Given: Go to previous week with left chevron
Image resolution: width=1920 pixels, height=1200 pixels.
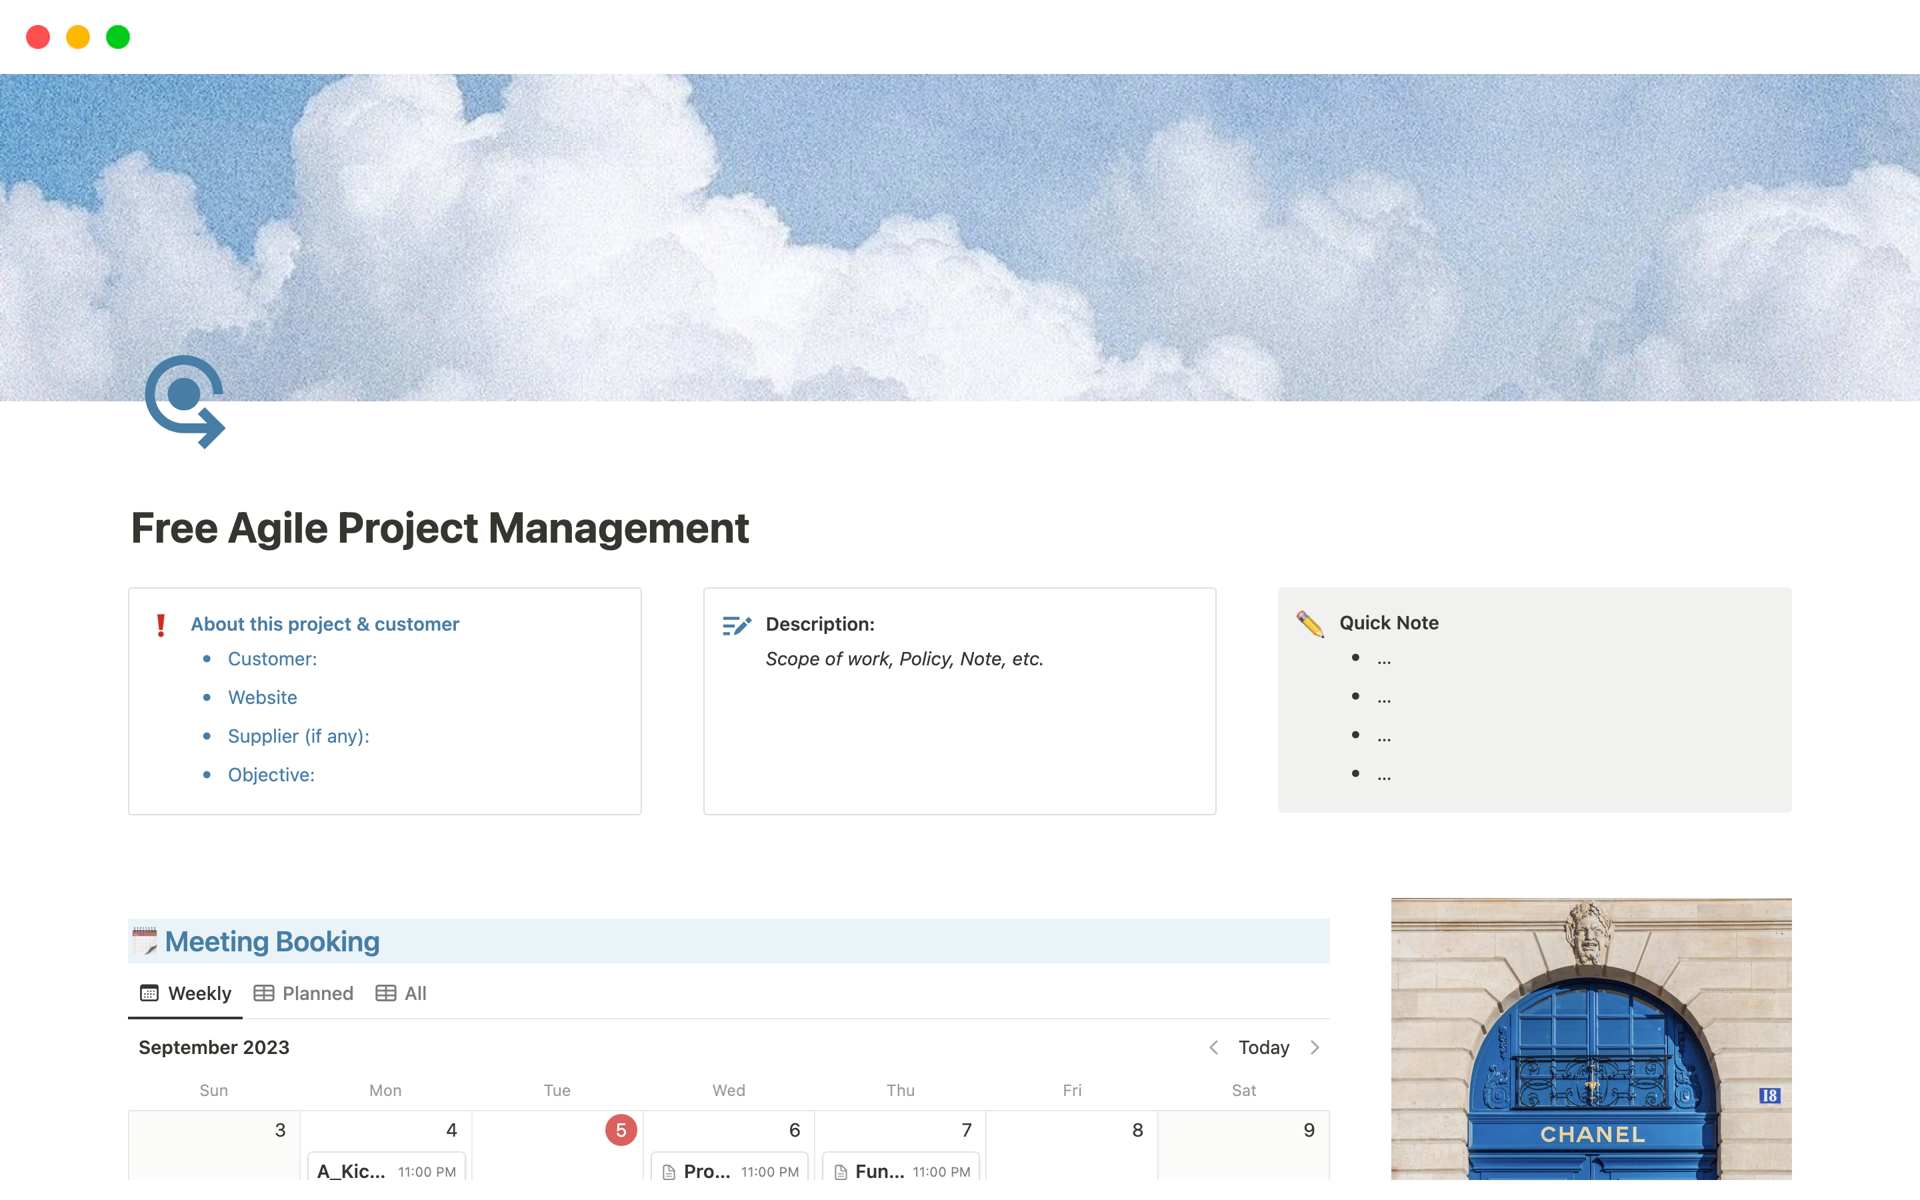Looking at the screenshot, I should 1213,1047.
